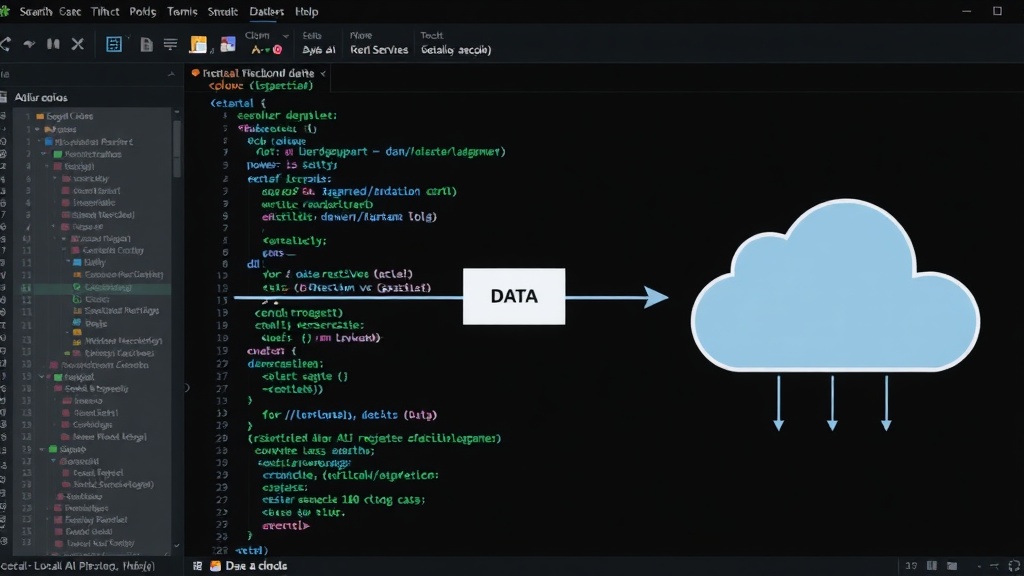Viewport: 1024px width, 576px height.
Task: Click the "Adlur coios" panel header
Action: coord(41,97)
